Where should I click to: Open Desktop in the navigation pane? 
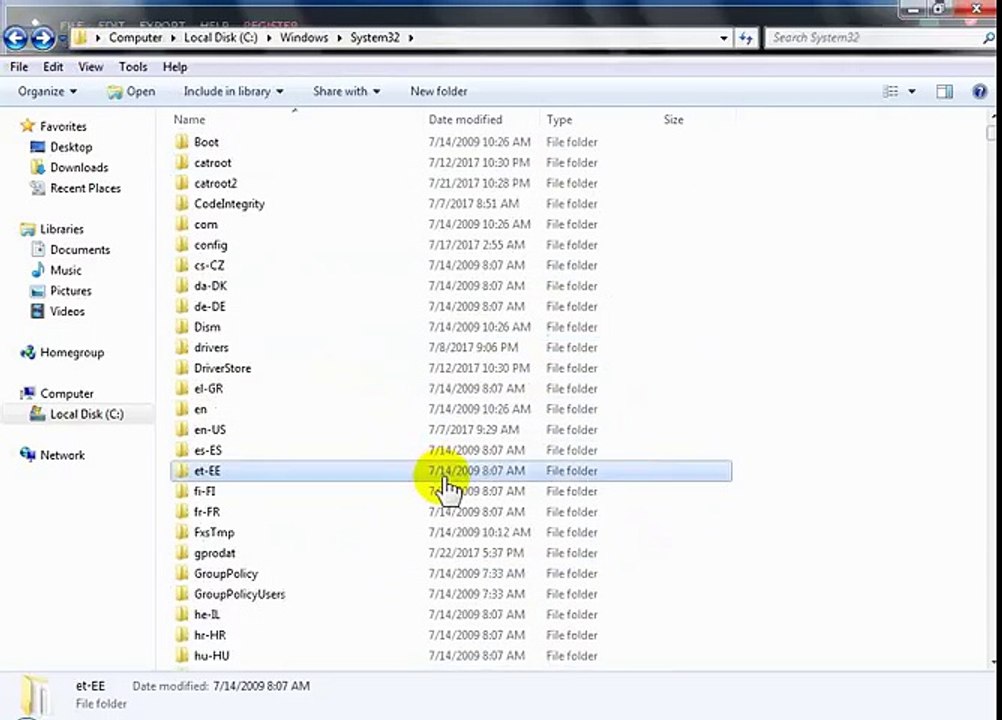coord(71,147)
